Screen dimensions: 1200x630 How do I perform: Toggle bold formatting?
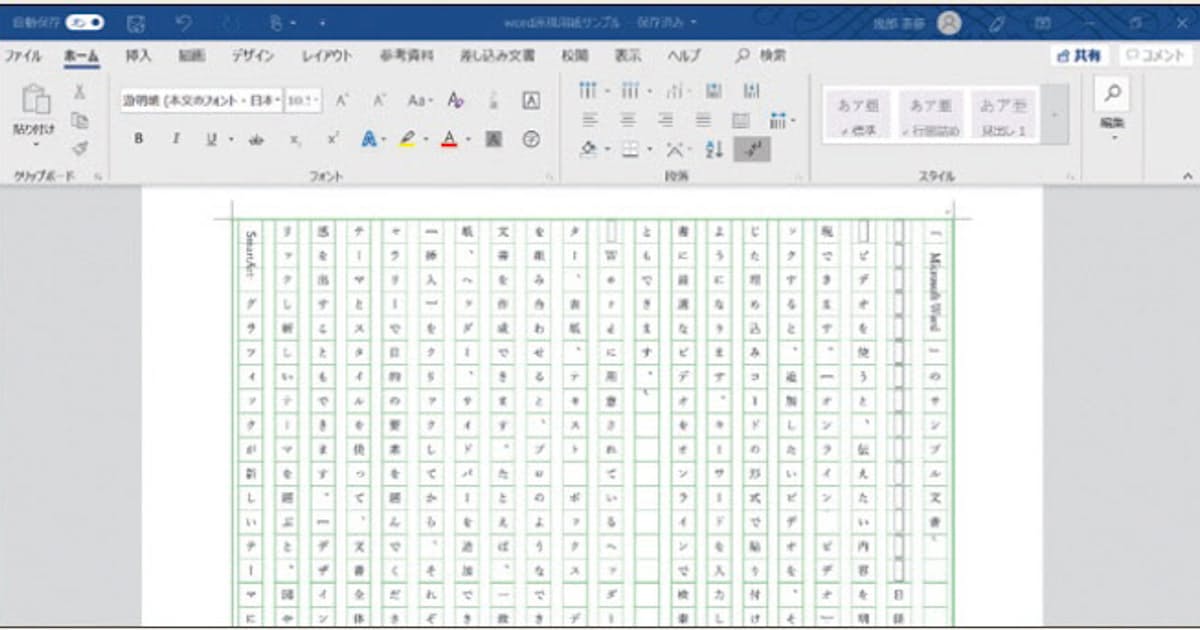(138, 138)
